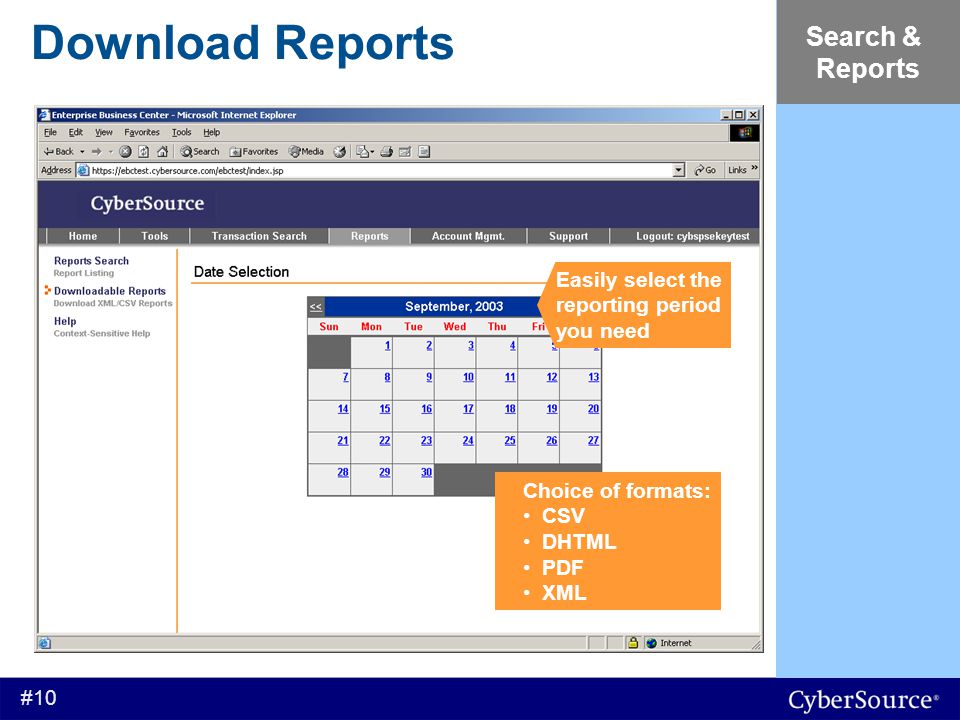
Task: Select September 7 in the calendar
Action: pos(346,377)
